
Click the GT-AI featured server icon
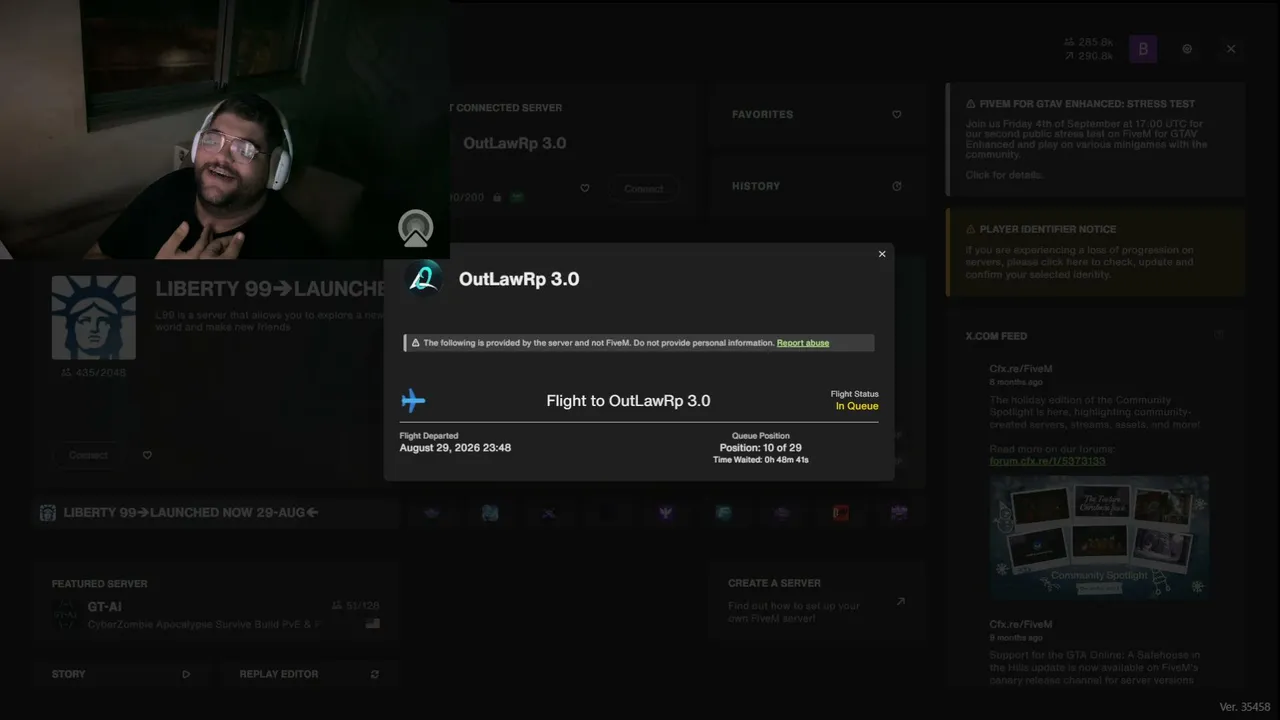[65, 615]
